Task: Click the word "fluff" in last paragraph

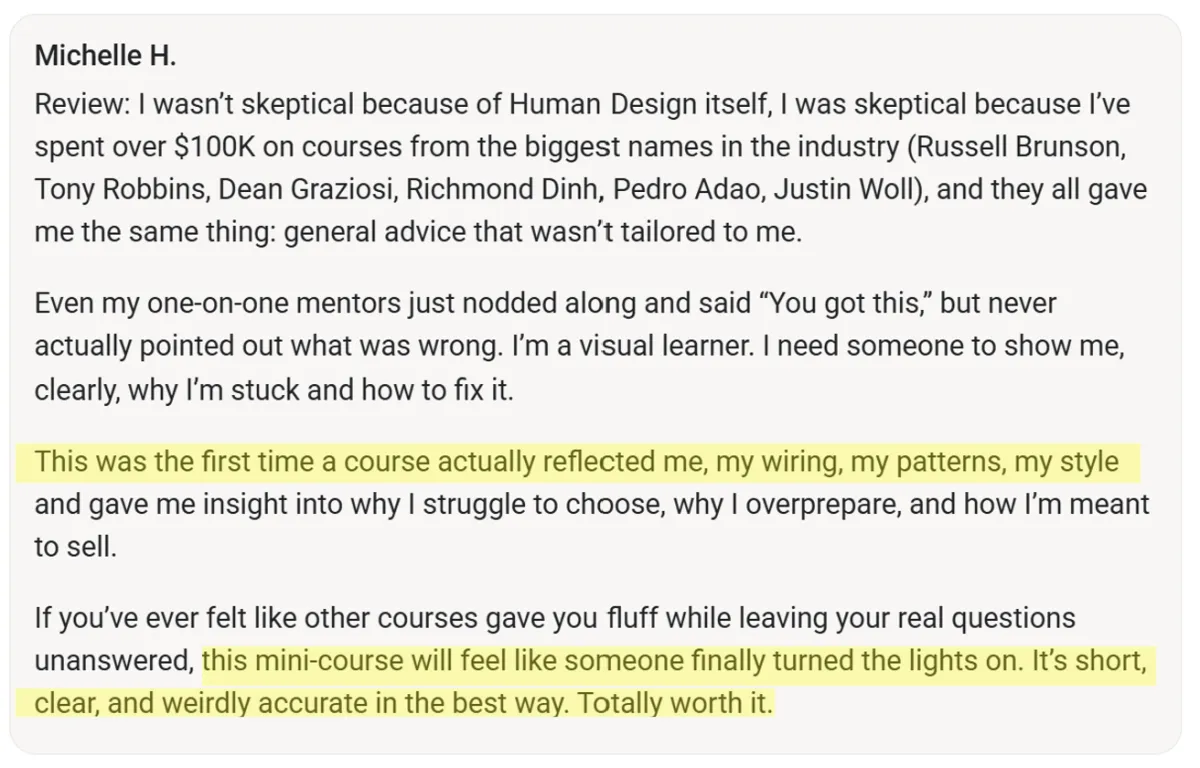Action: pyautogui.click(x=632, y=619)
